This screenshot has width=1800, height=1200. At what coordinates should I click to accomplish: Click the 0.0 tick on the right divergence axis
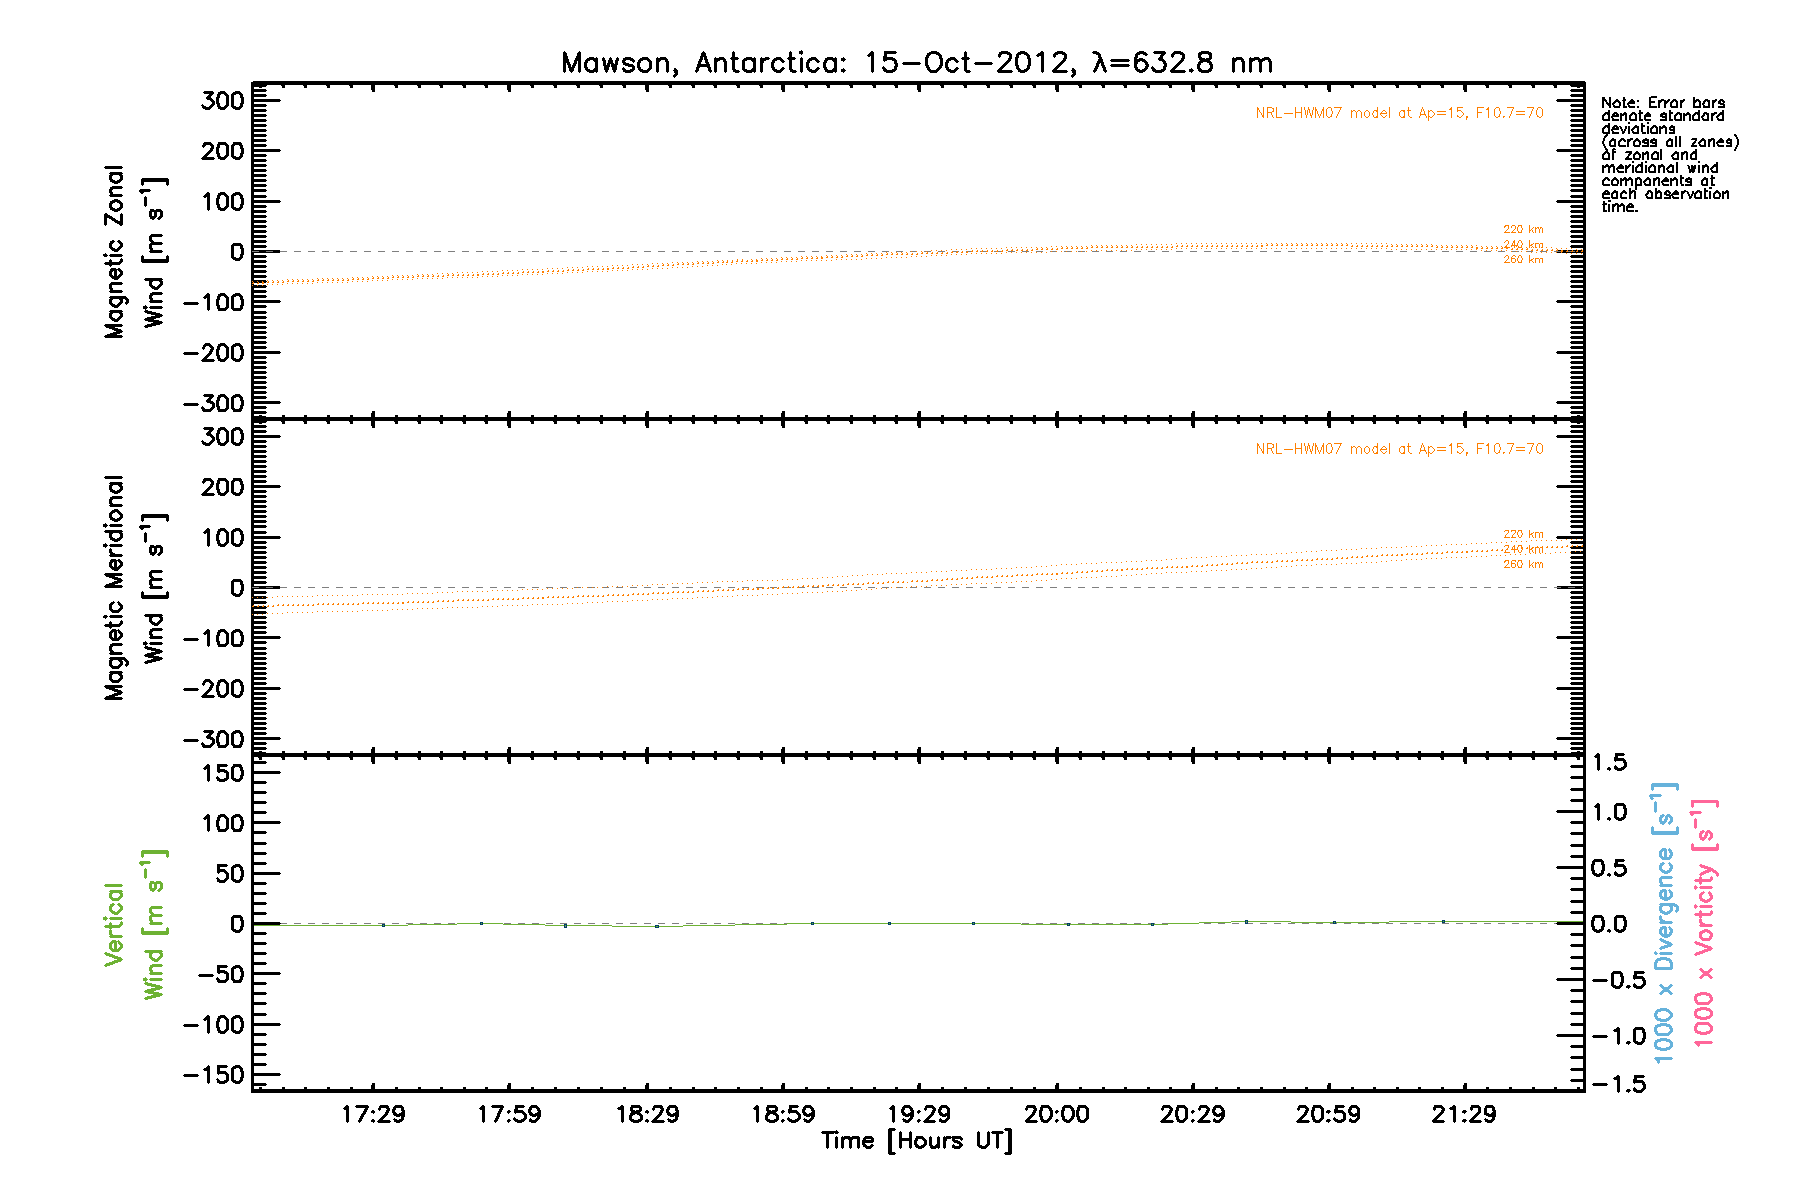pyautogui.click(x=1608, y=924)
